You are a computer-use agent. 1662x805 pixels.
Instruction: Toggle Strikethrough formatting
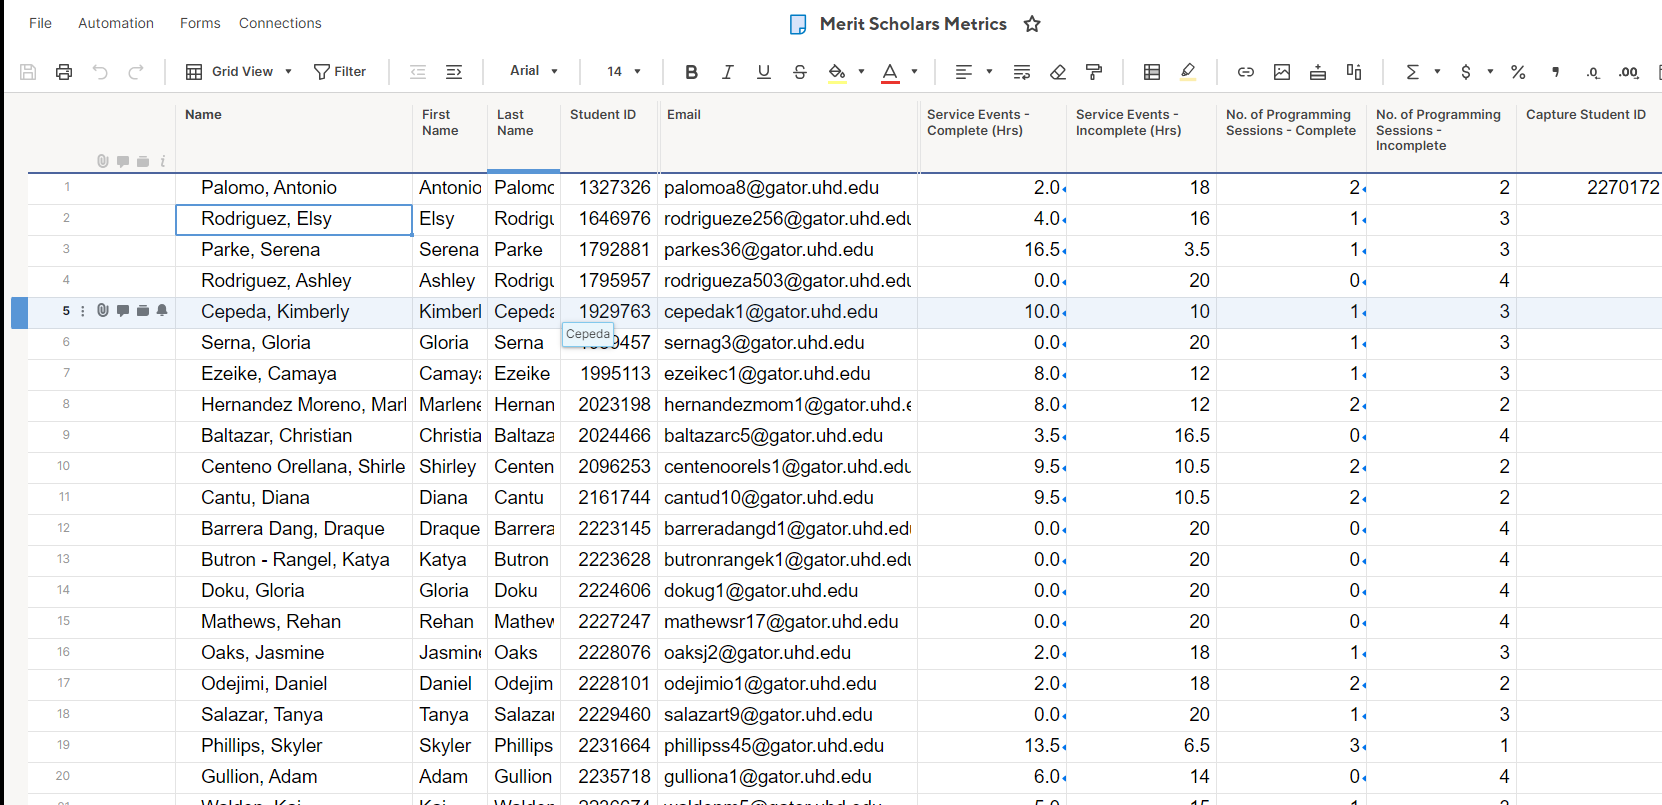799,72
